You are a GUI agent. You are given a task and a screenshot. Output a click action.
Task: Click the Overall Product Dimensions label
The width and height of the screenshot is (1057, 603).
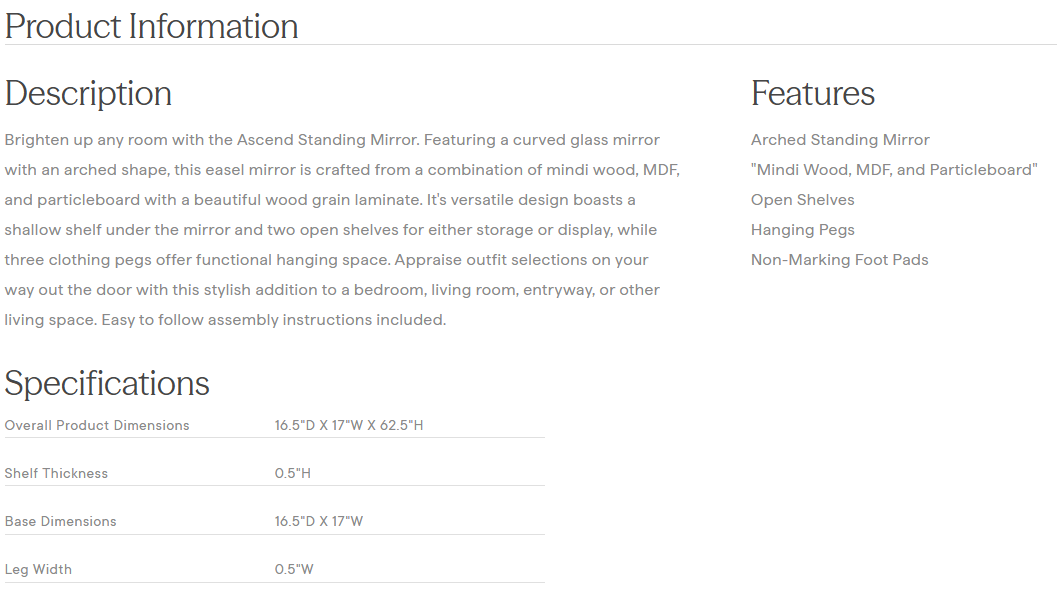(97, 425)
